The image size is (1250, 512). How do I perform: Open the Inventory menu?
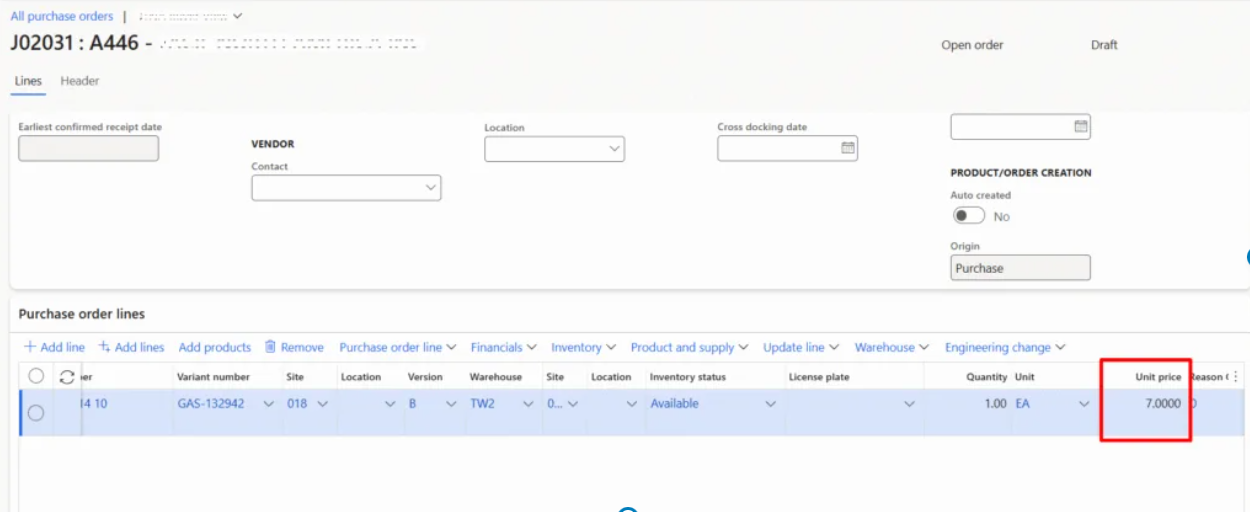pos(584,347)
